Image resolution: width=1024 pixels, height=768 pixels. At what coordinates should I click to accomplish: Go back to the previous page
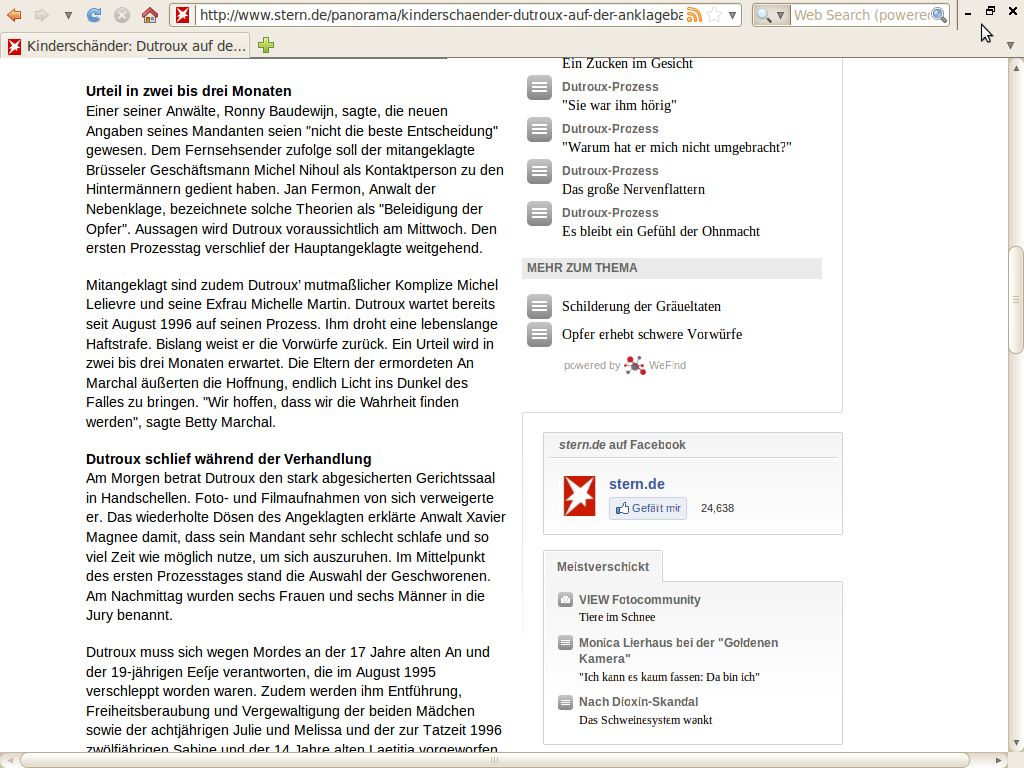click(x=14, y=14)
